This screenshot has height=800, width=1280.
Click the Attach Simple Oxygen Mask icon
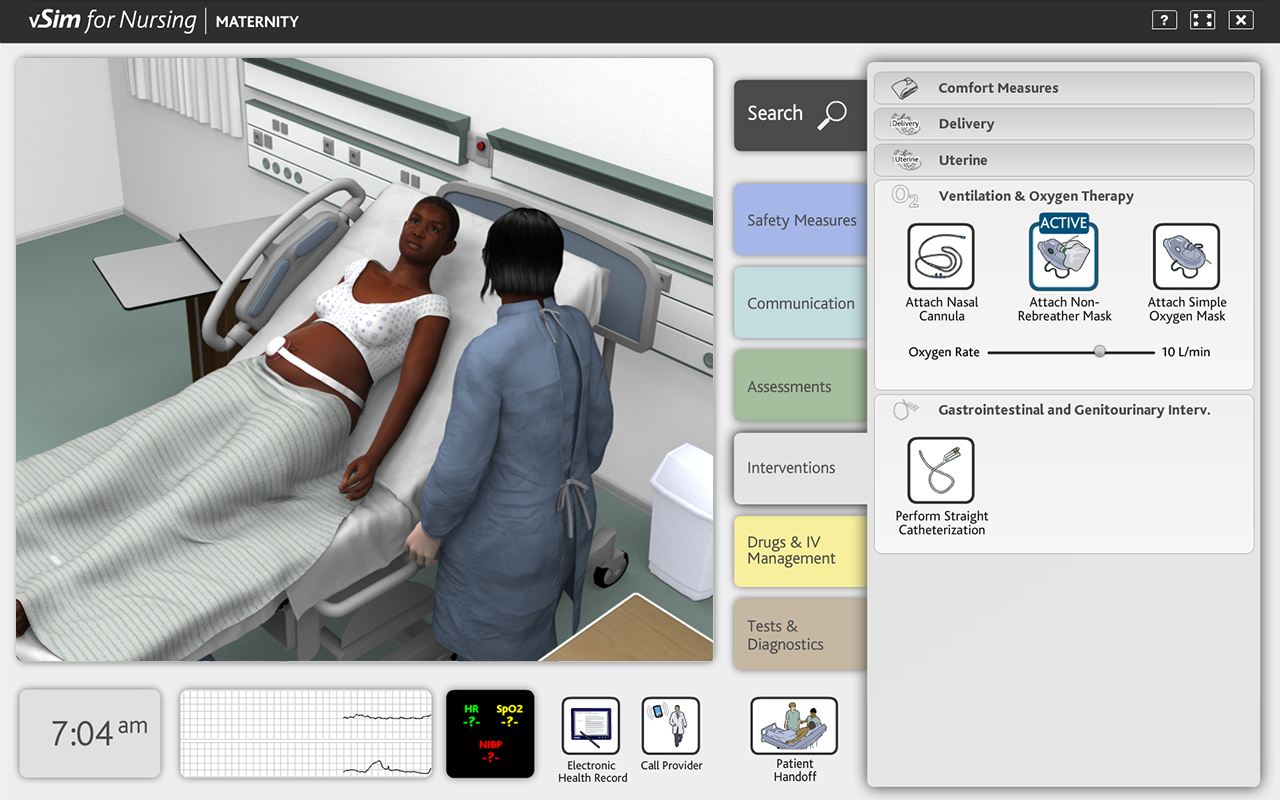[x=1186, y=255]
